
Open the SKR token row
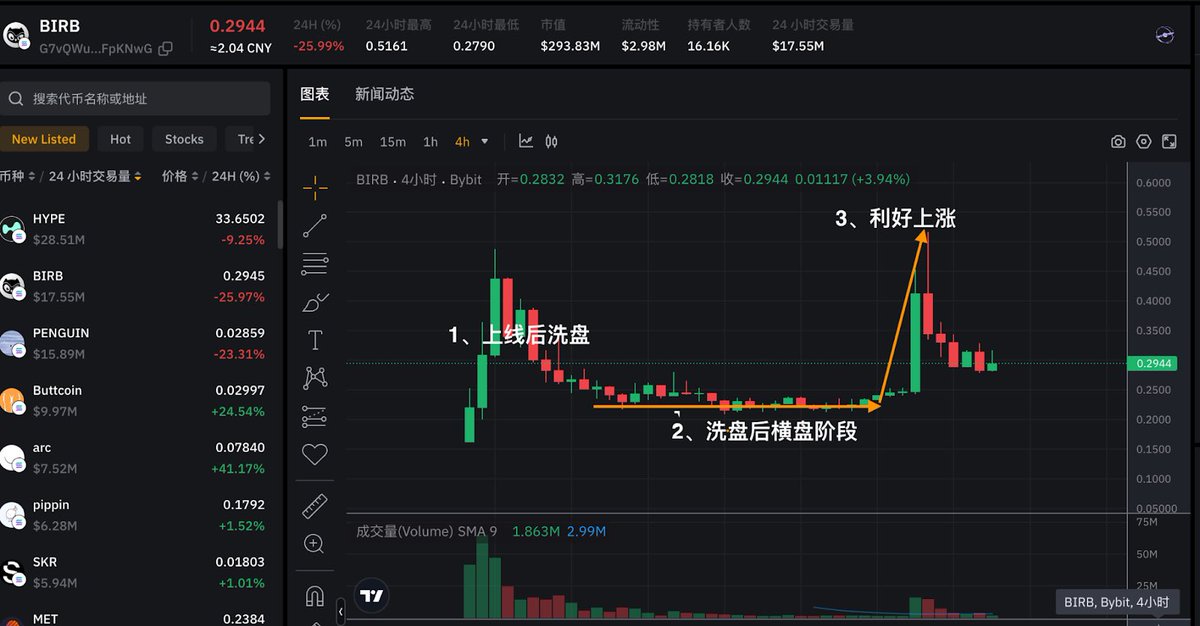point(135,572)
